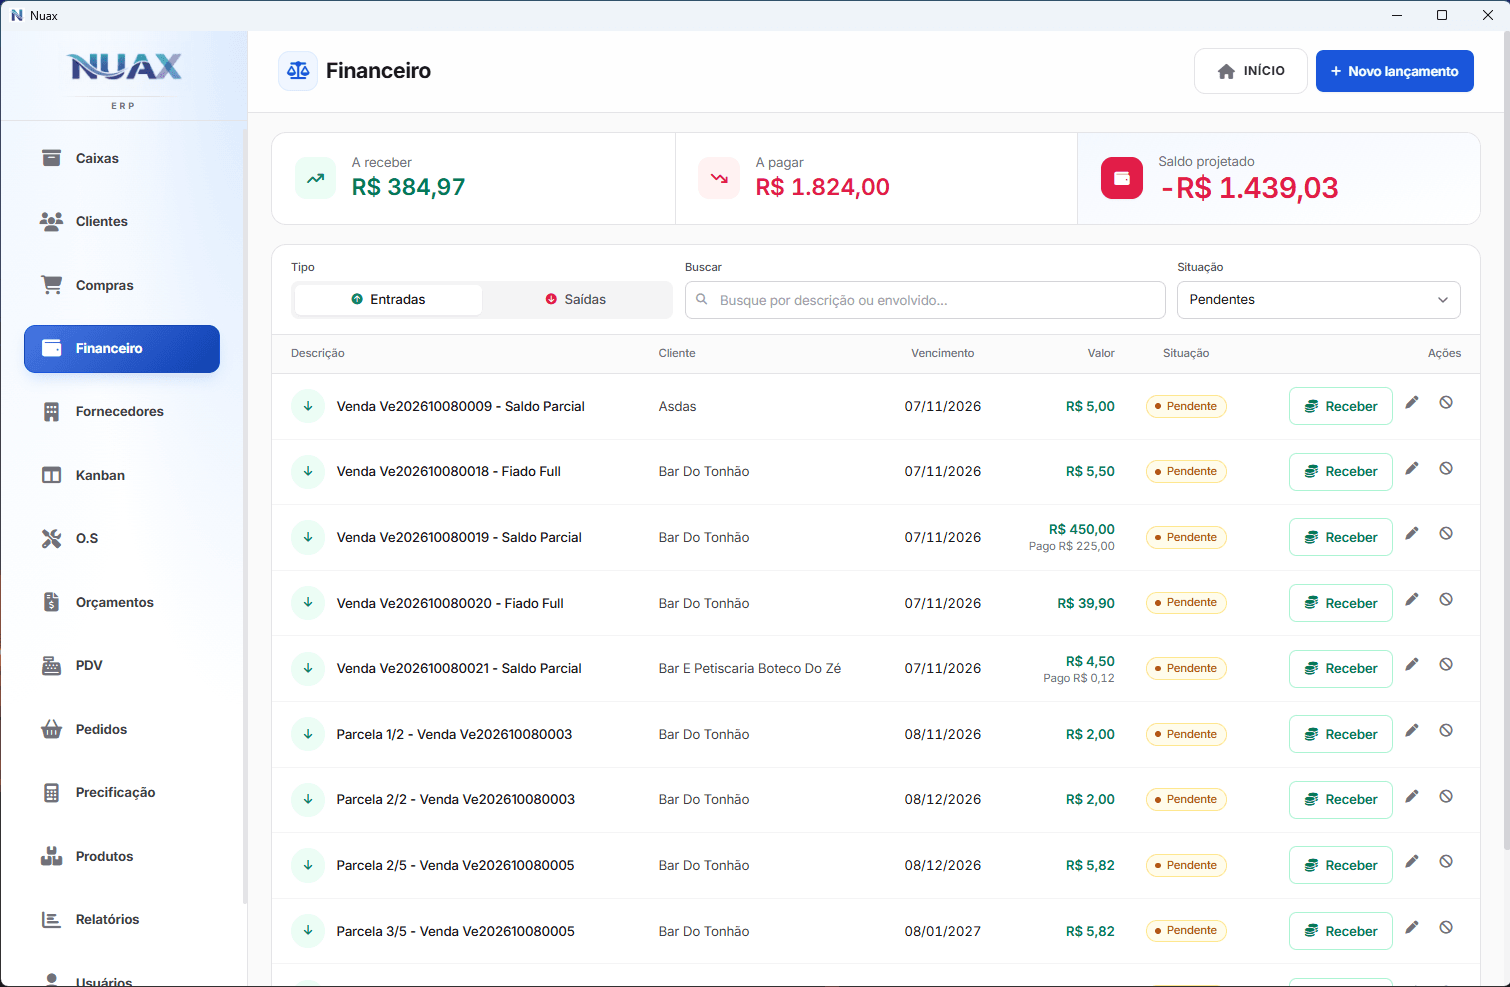Click the Asdas client name

click(x=677, y=406)
